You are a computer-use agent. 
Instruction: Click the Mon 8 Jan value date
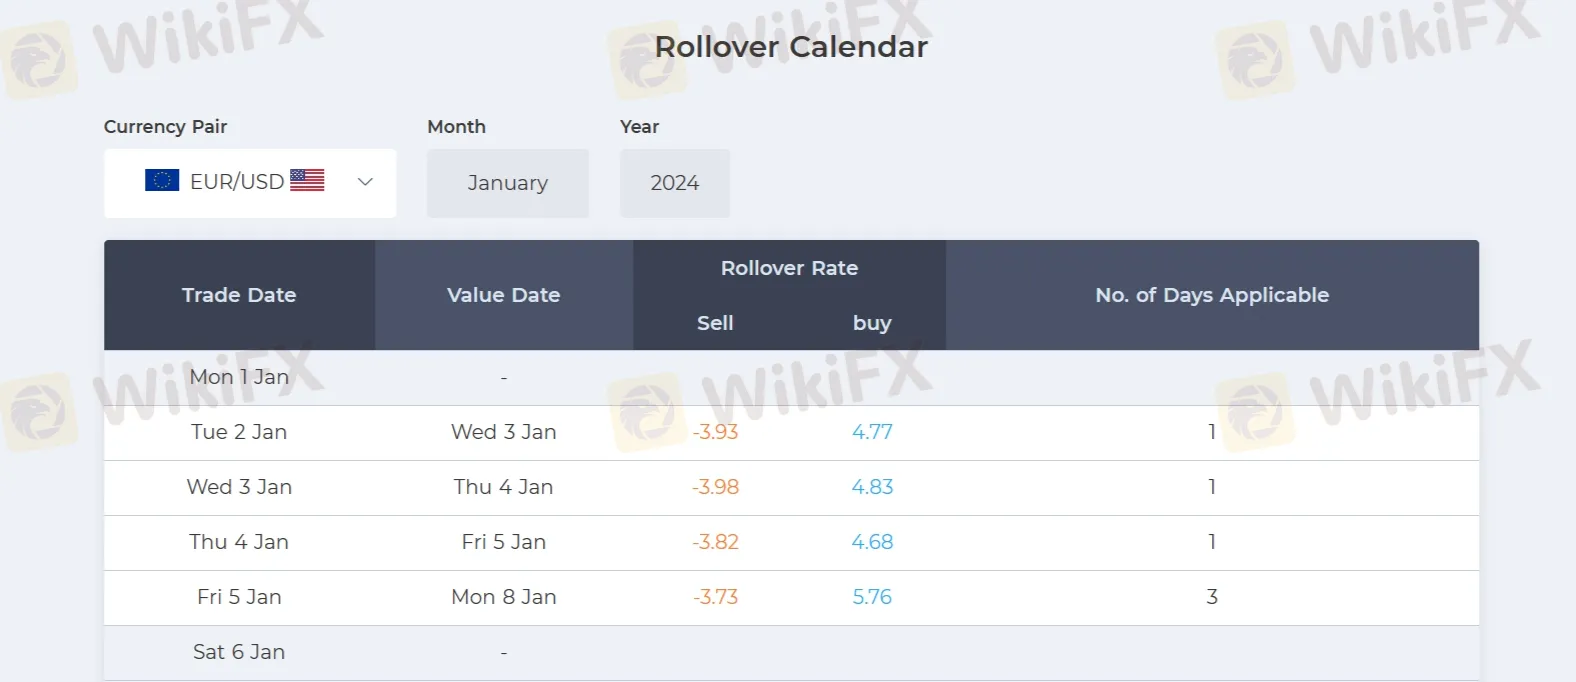503,597
